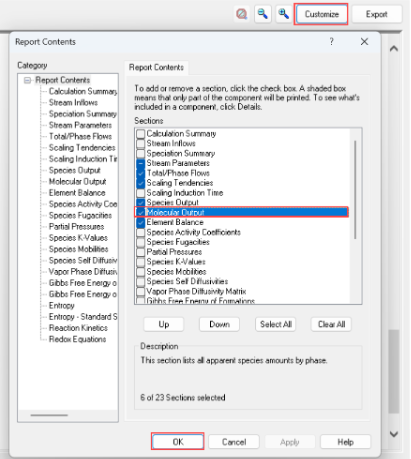Click the Sections list vertical scrollbar

355,189
